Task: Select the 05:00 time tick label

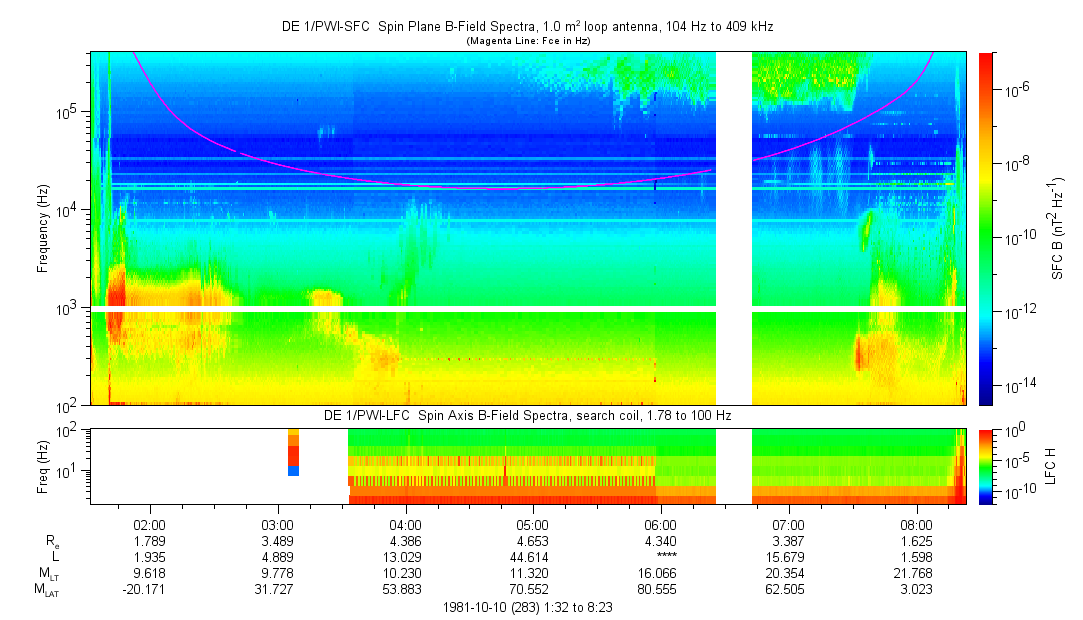Action: click(532, 524)
